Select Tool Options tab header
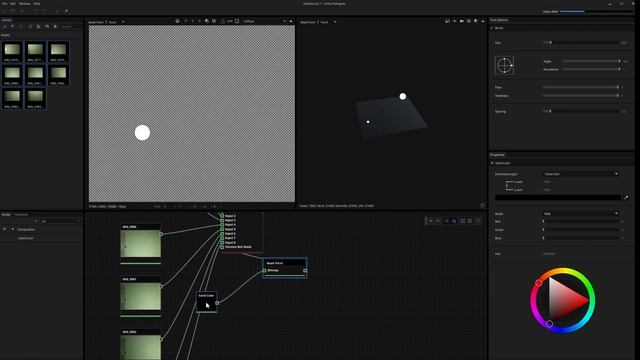Viewport: 640px width, 360px height. click(499, 20)
